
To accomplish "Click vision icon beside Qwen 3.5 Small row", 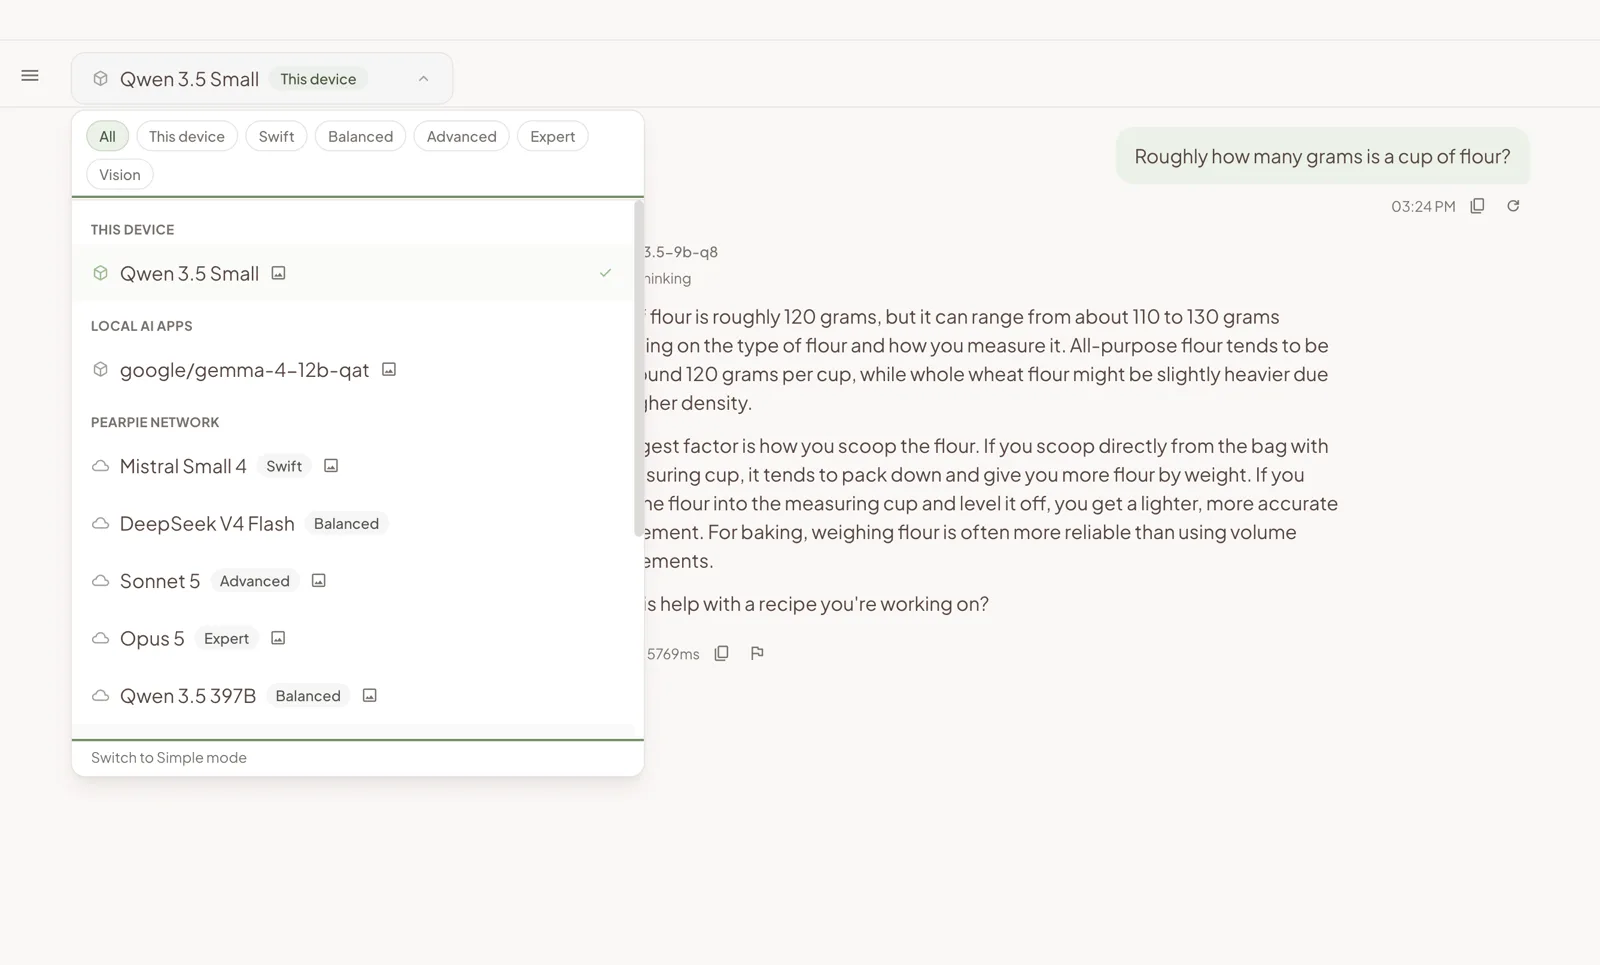I will point(279,273).
